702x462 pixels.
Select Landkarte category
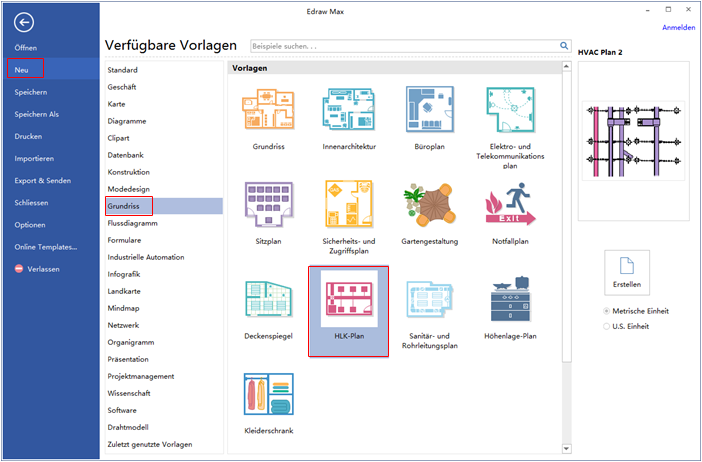click(x=124, y=291)
